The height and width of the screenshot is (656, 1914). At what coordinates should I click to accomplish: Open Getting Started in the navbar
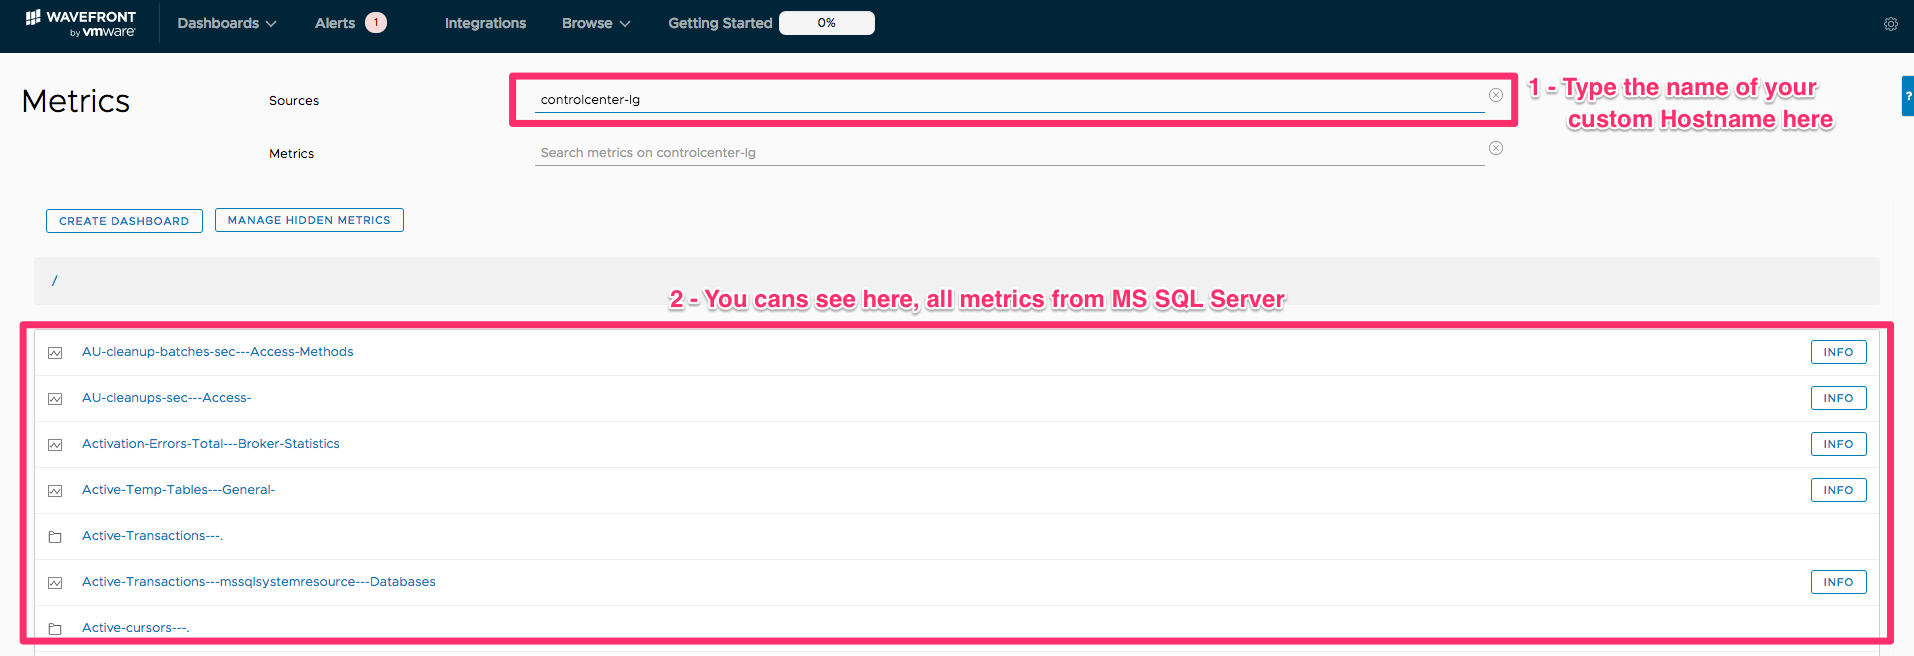point(720,23)
